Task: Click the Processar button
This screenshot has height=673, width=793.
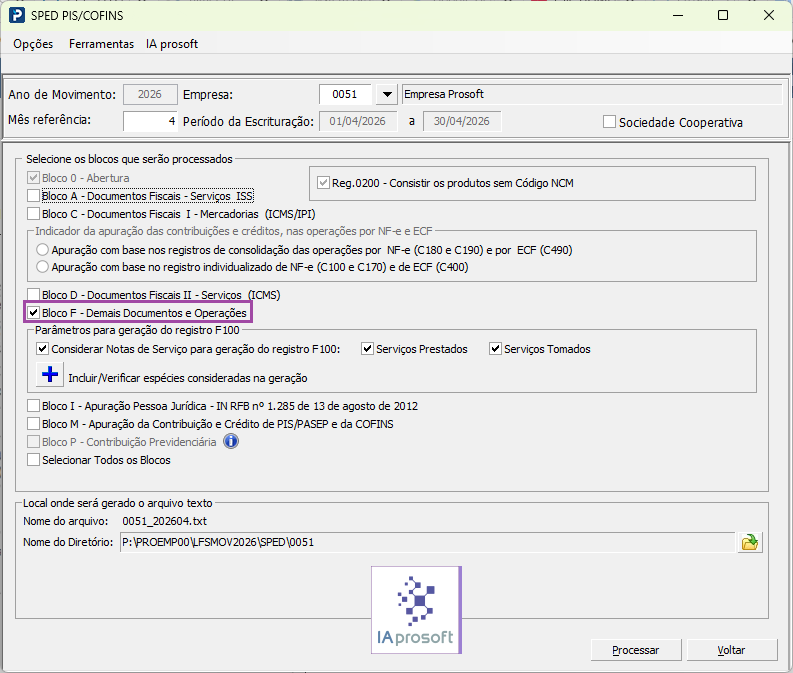Action: point(636,650)
